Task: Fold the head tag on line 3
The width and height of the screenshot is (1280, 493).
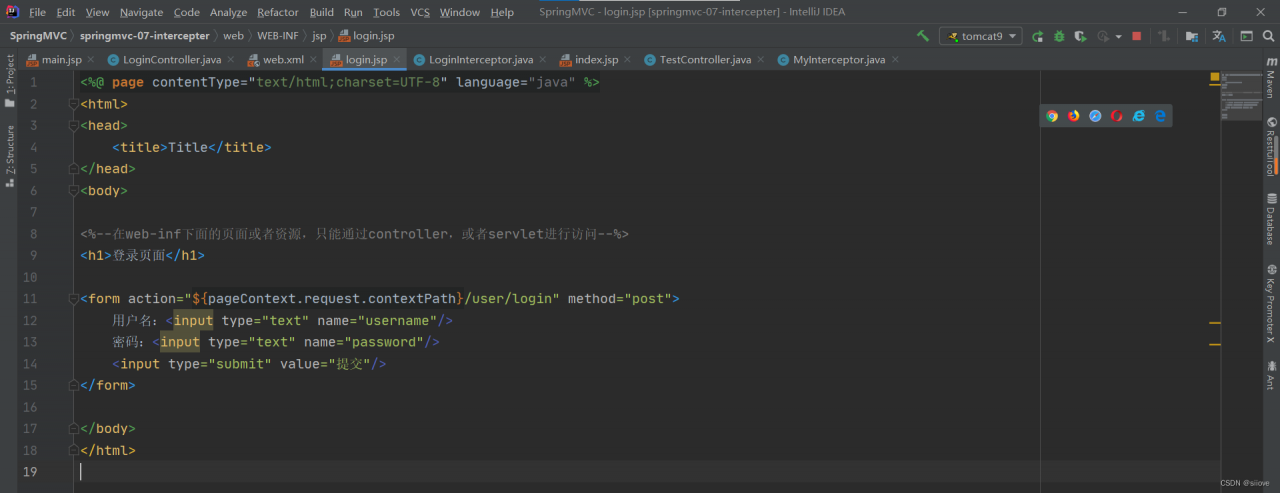Action: tap(73, 126)
